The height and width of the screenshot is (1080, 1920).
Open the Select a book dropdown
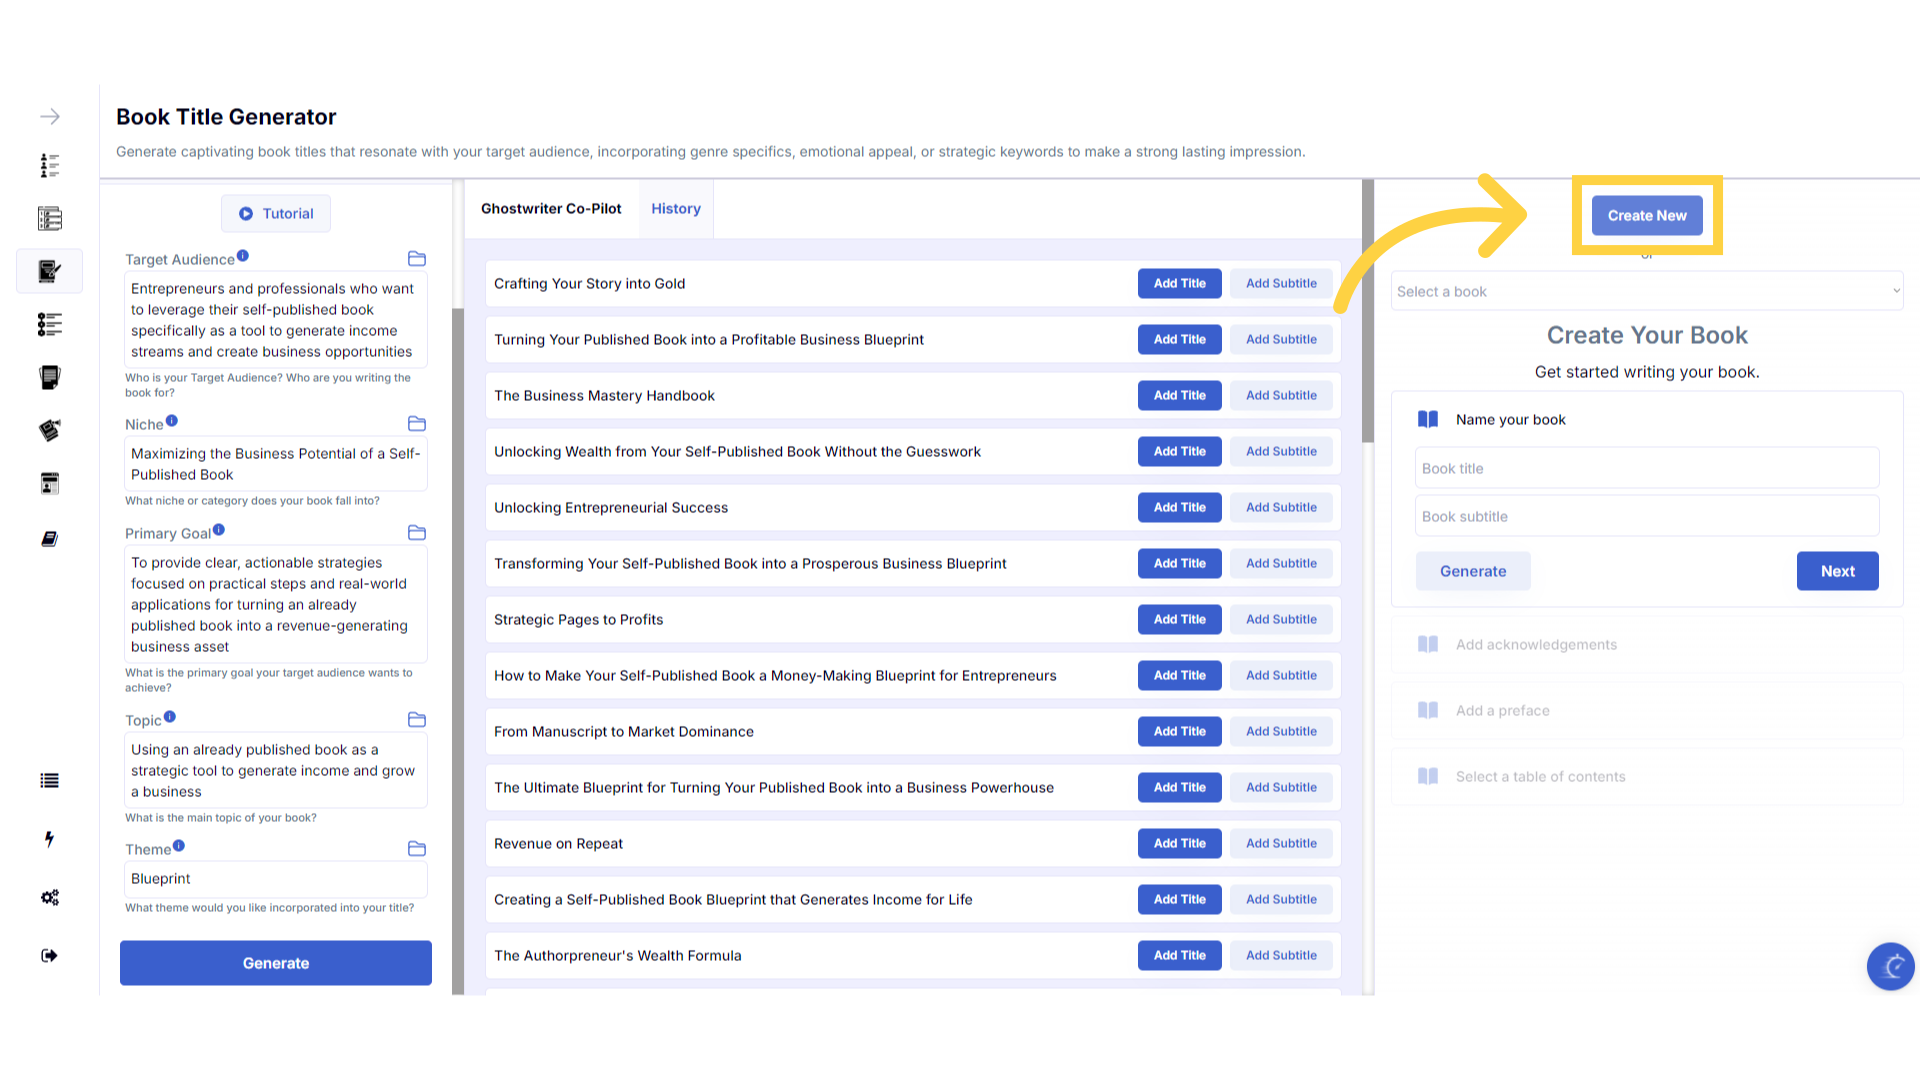pyautogui.click(x=1646, y=291)
